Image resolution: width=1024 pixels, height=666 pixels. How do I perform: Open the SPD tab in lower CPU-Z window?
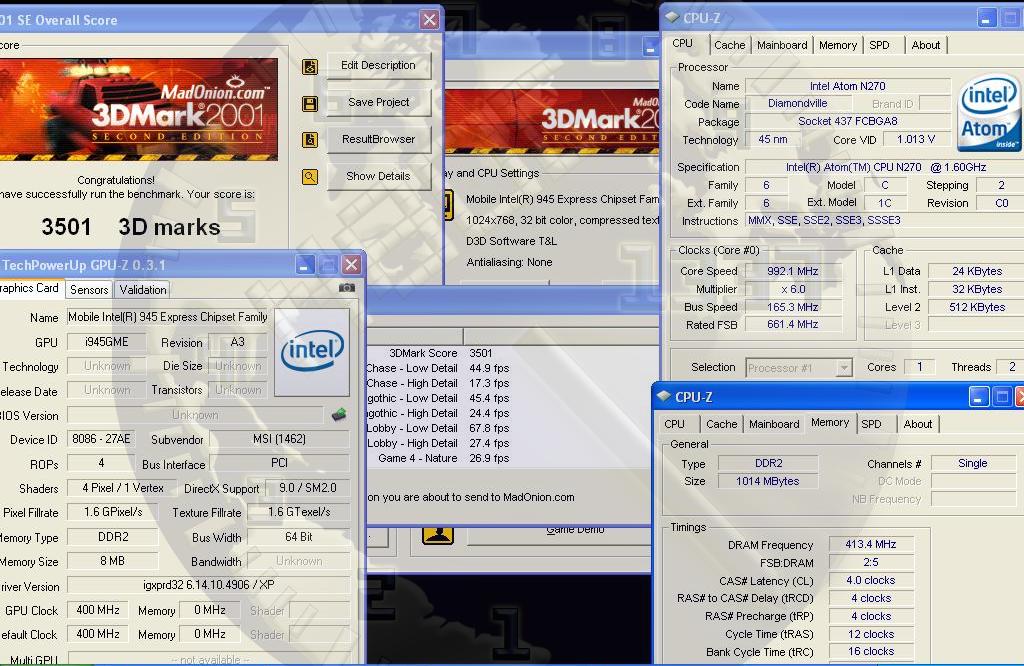pos(872,424)
